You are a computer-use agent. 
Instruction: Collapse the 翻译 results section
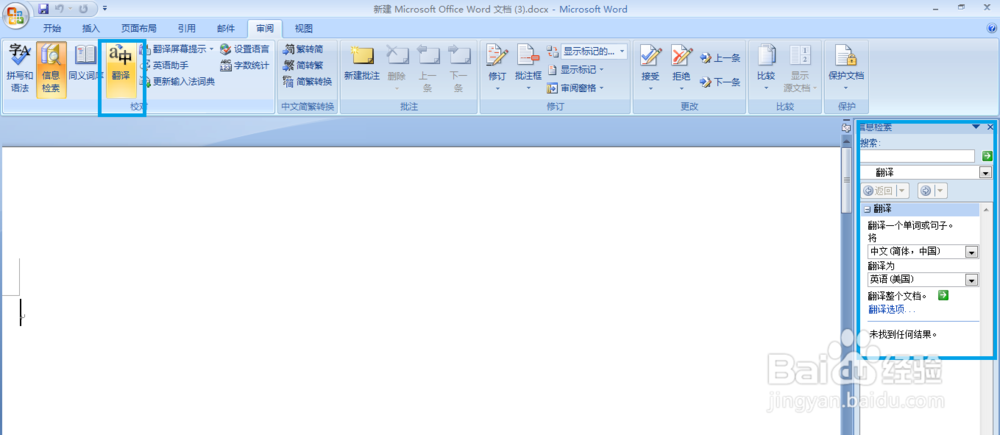click(x=867, y=209)
